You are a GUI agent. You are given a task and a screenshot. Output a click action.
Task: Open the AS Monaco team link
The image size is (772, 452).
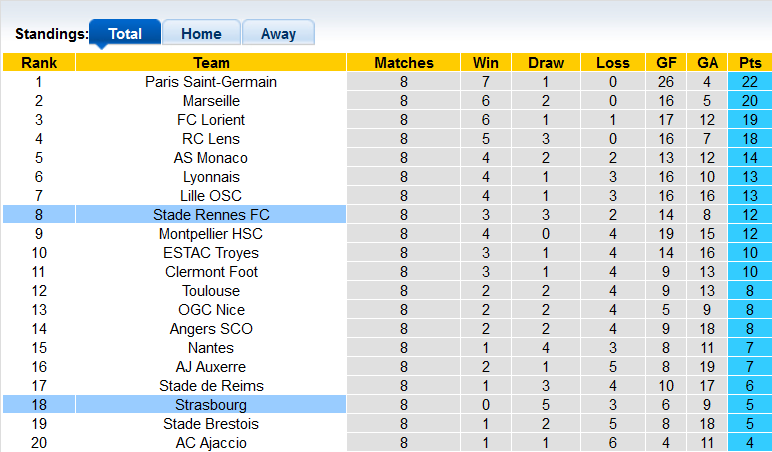211,158
